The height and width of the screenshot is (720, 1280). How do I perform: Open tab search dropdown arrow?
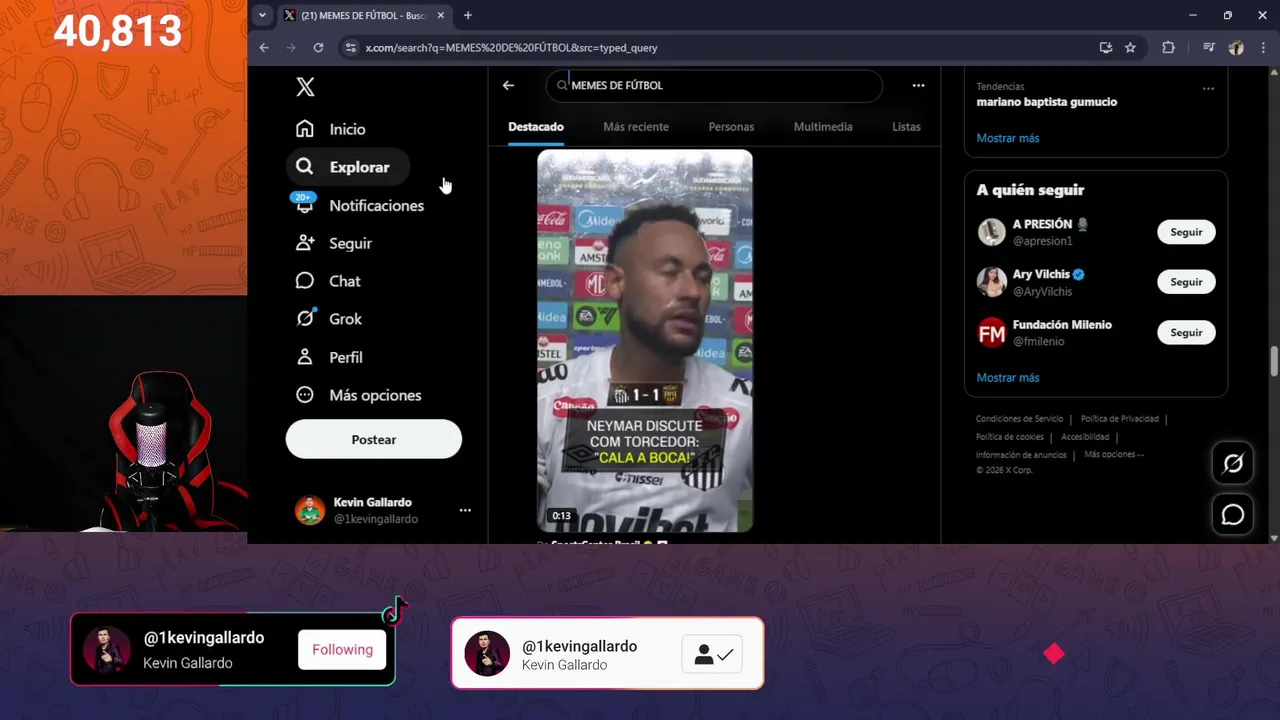click(262, 15)
